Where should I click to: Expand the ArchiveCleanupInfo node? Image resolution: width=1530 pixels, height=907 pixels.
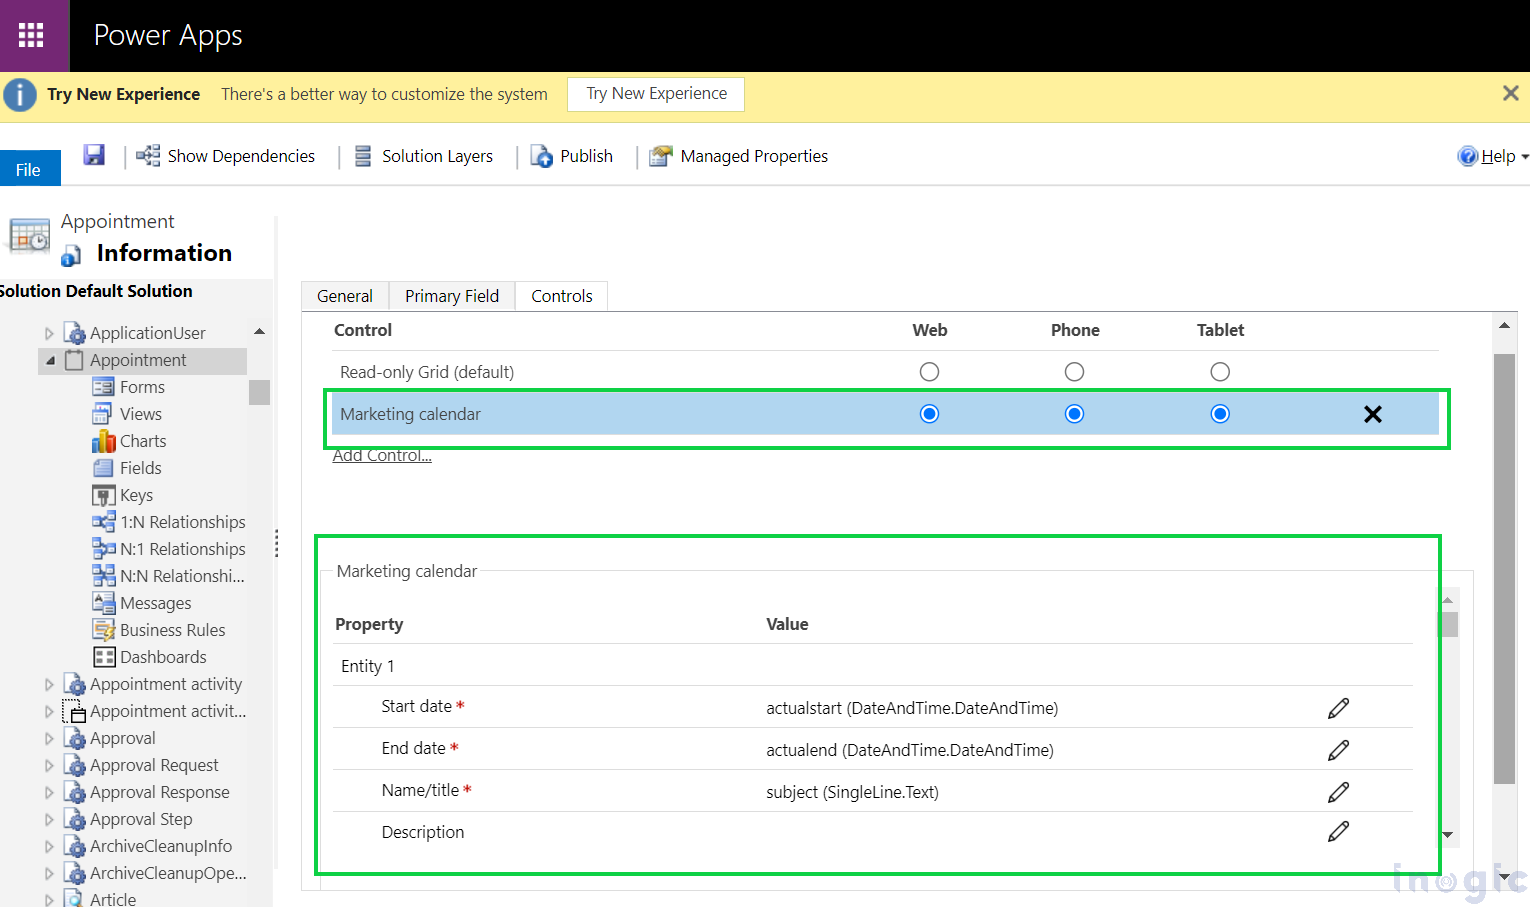coord(49,846)
